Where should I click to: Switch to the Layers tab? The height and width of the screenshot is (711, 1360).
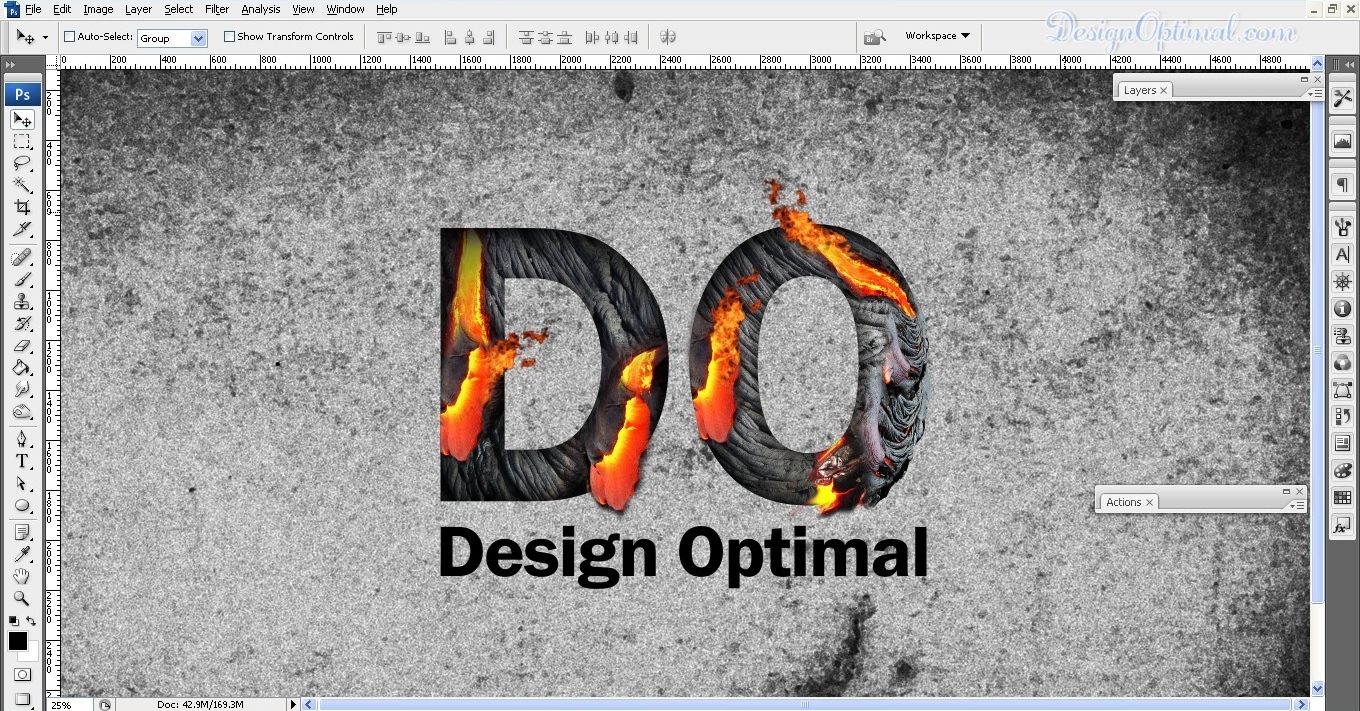1139,90
